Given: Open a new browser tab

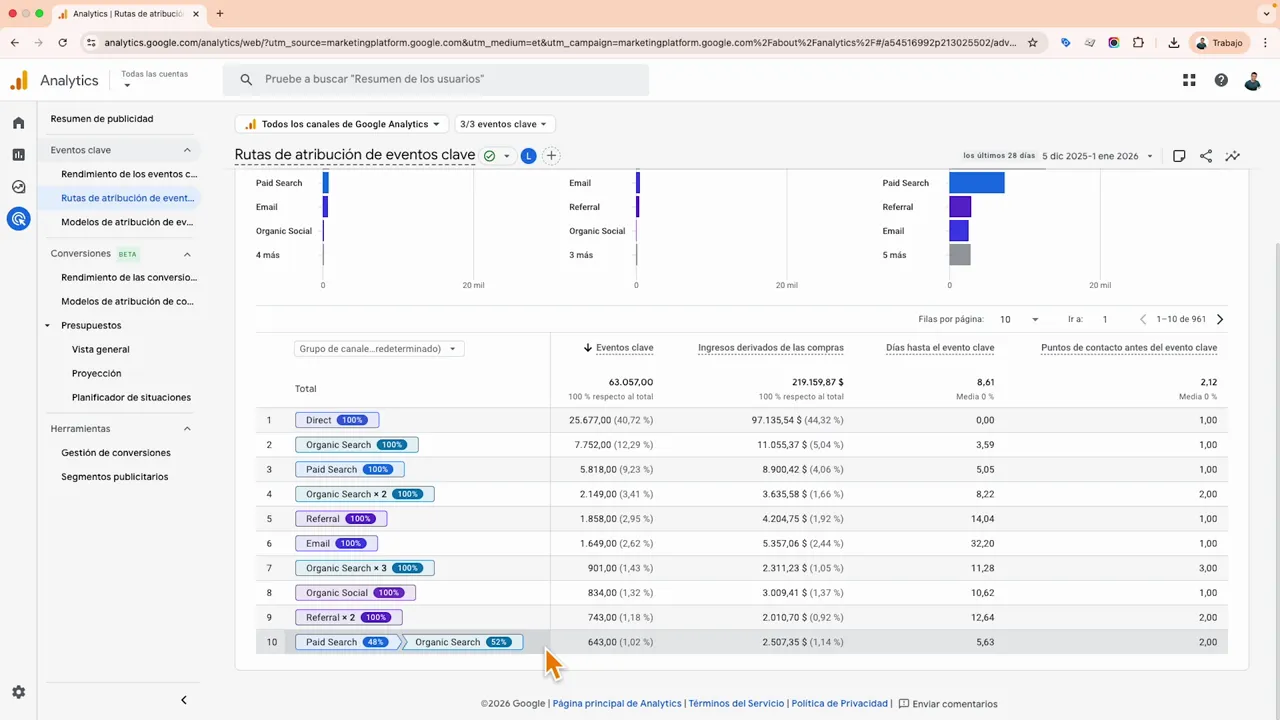Looking at the screenshot, I should point(220,13).
